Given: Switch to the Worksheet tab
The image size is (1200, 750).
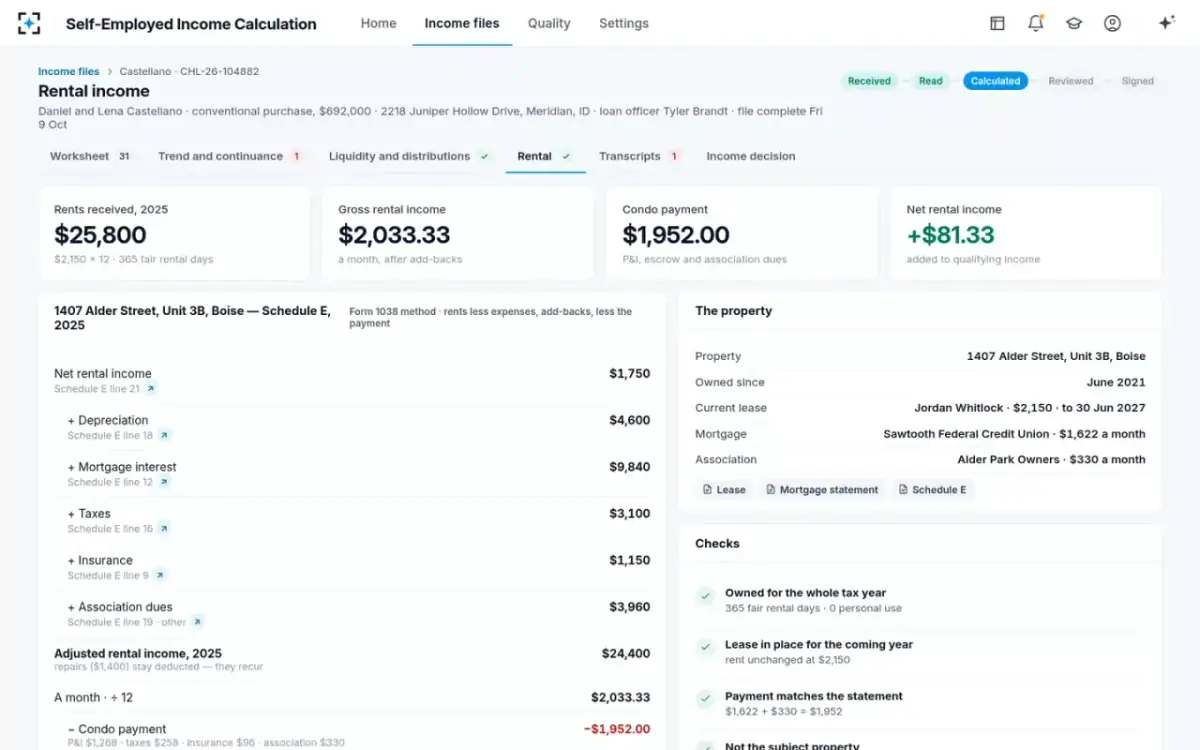Looking at the screenshot, I should (90, 156).
